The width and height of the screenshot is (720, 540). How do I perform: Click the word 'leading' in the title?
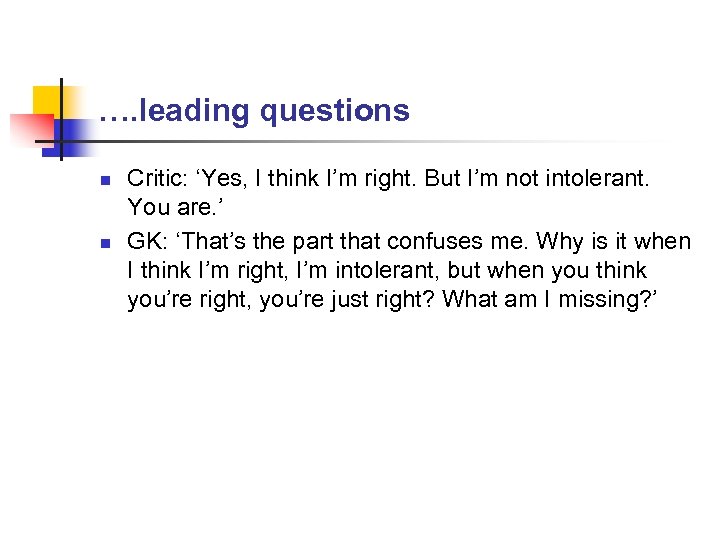pos(196,110)
